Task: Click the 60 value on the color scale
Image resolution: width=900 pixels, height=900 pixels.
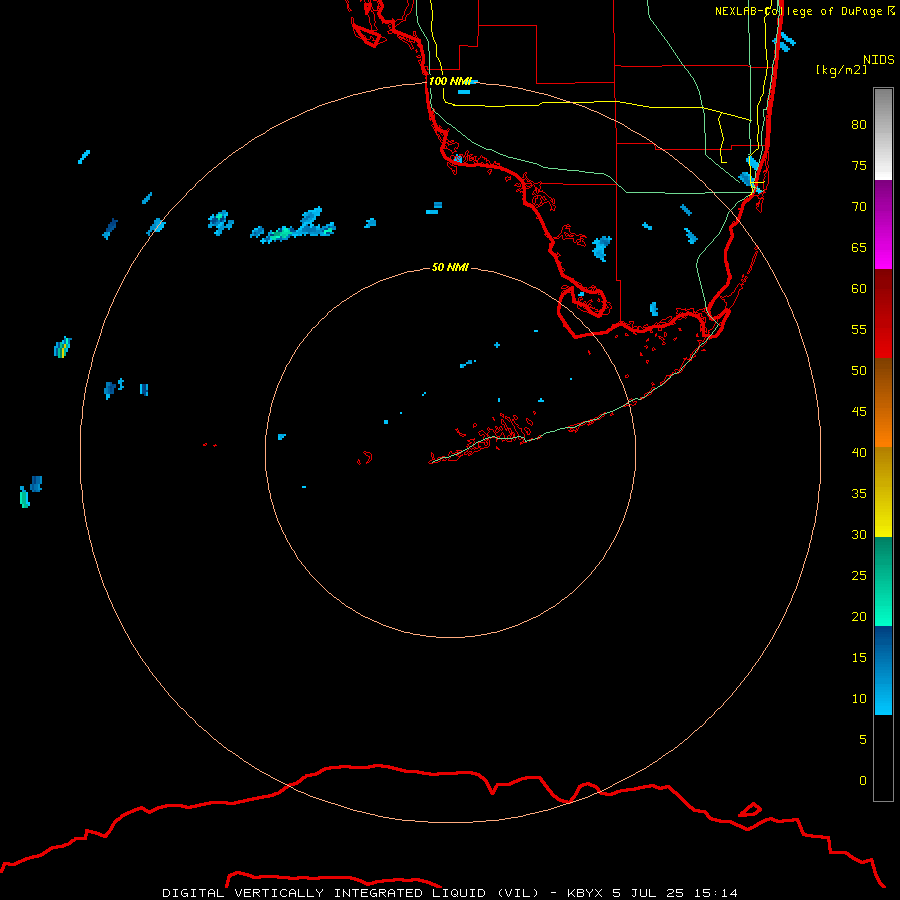Action: click(859, 289)
